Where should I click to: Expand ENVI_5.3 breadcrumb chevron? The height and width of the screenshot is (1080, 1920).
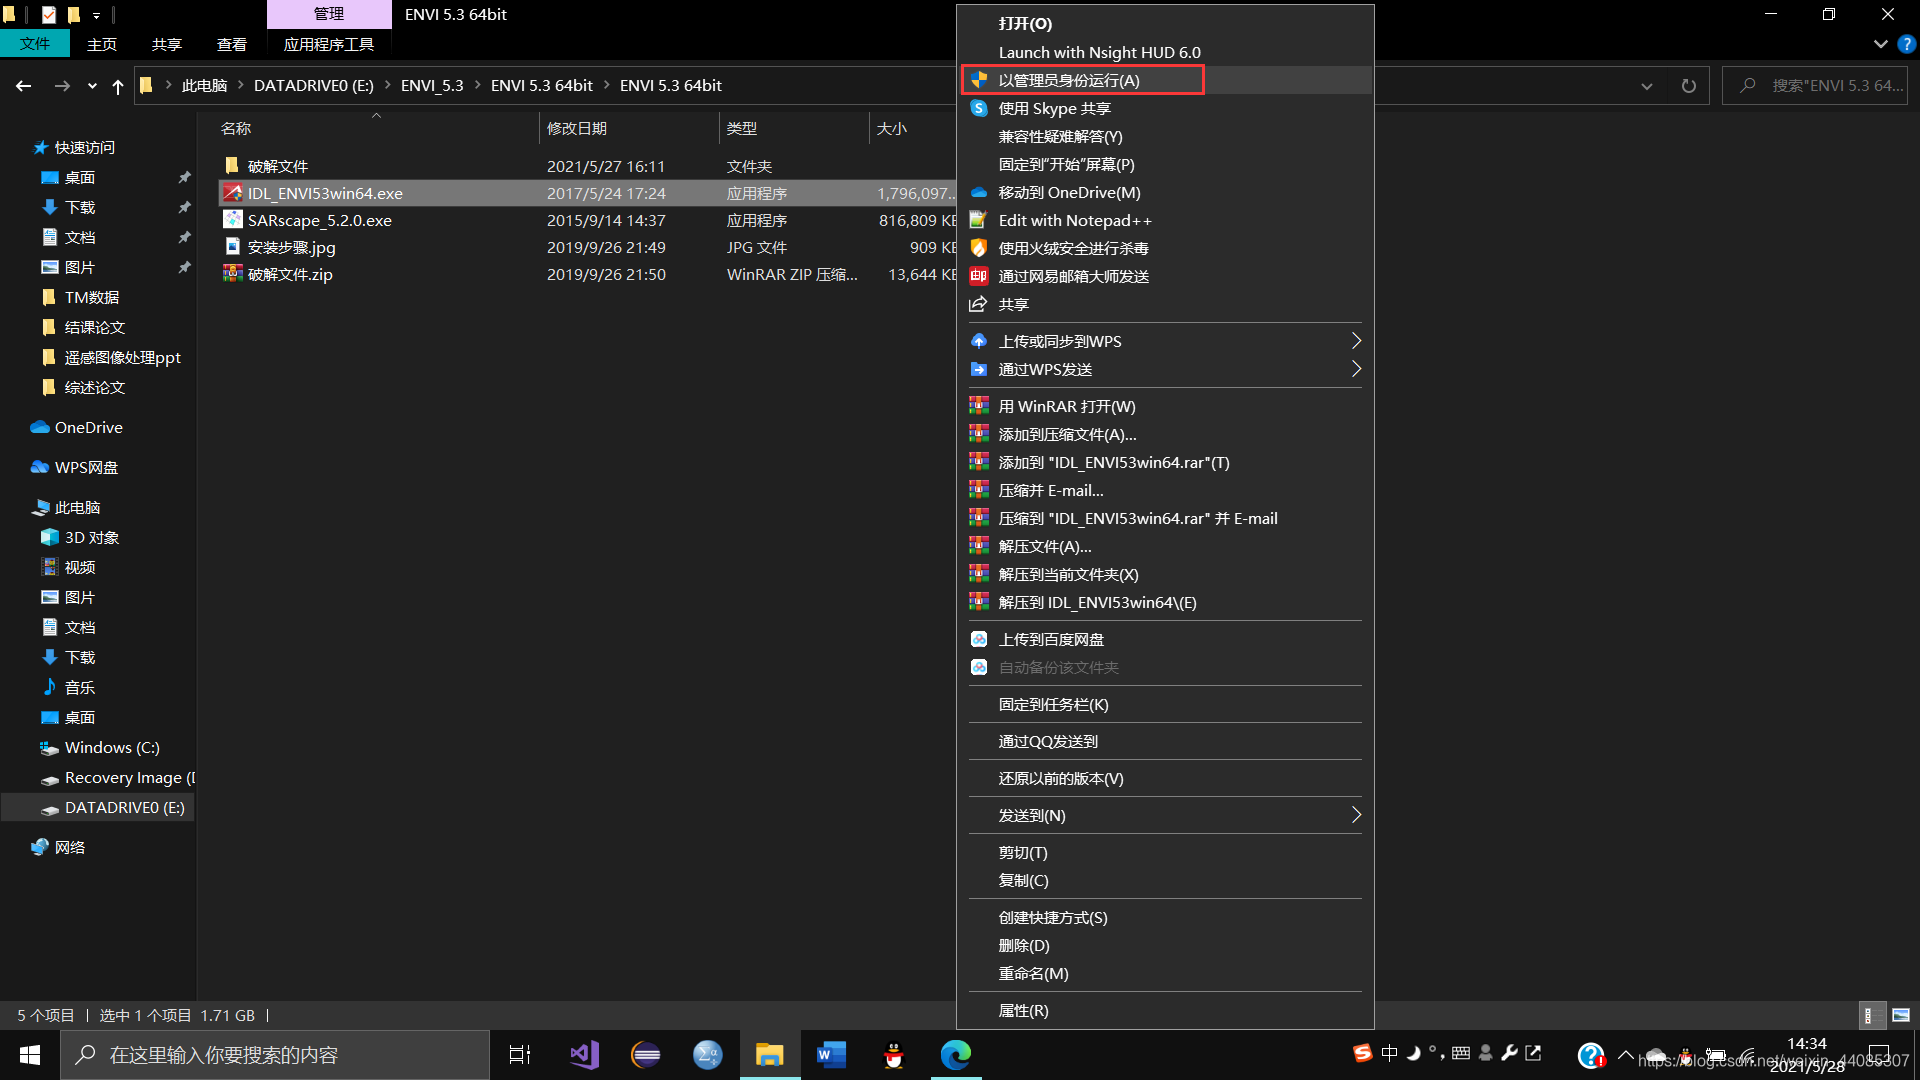477,85
